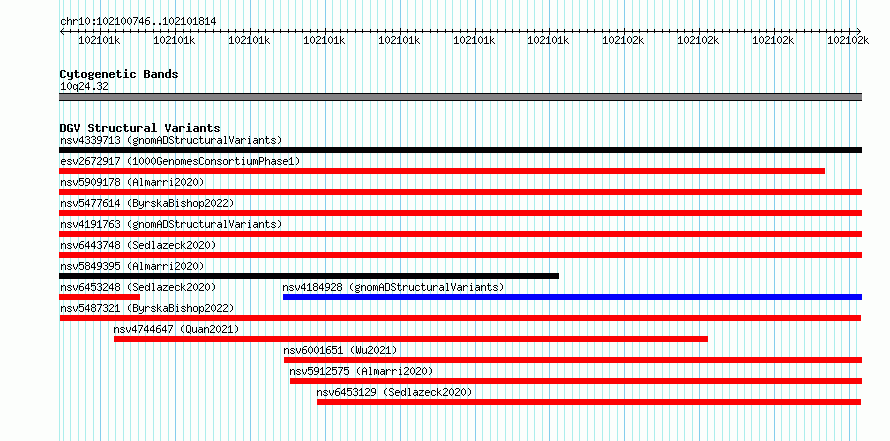The image size is (890, 441).
Task: Click the black bar for nsv4339713
Action: click(x=460, y=150)
